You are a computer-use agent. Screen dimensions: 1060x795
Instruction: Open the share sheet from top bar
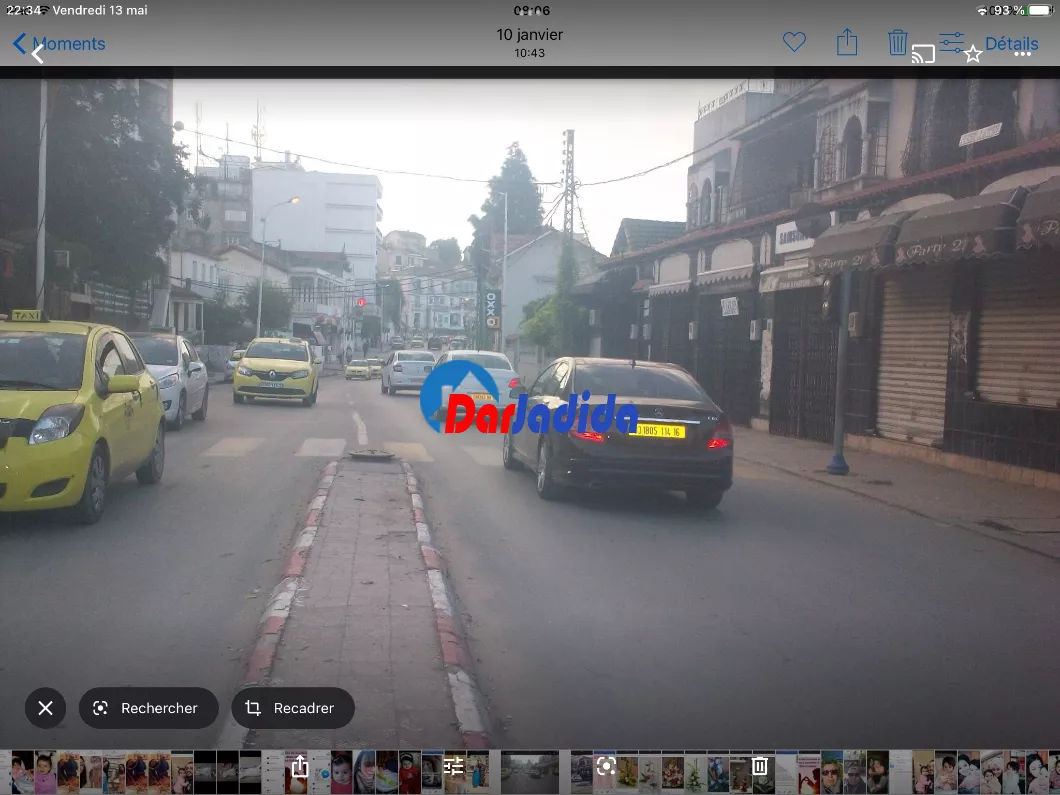click(x=847, y=42)
